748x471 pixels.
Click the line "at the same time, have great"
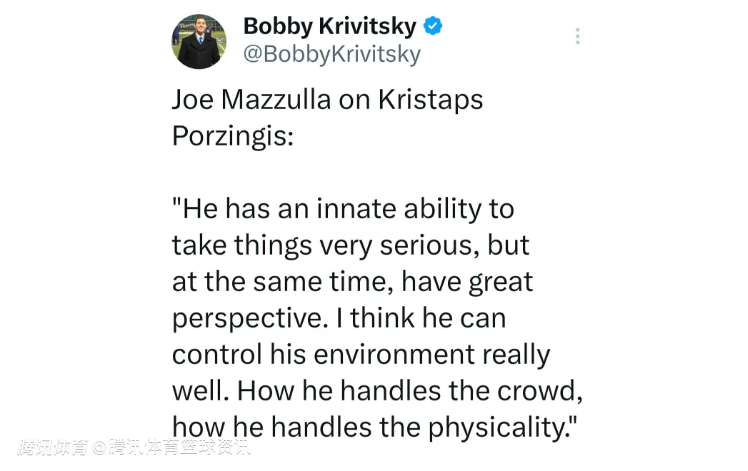click(352, 281)
